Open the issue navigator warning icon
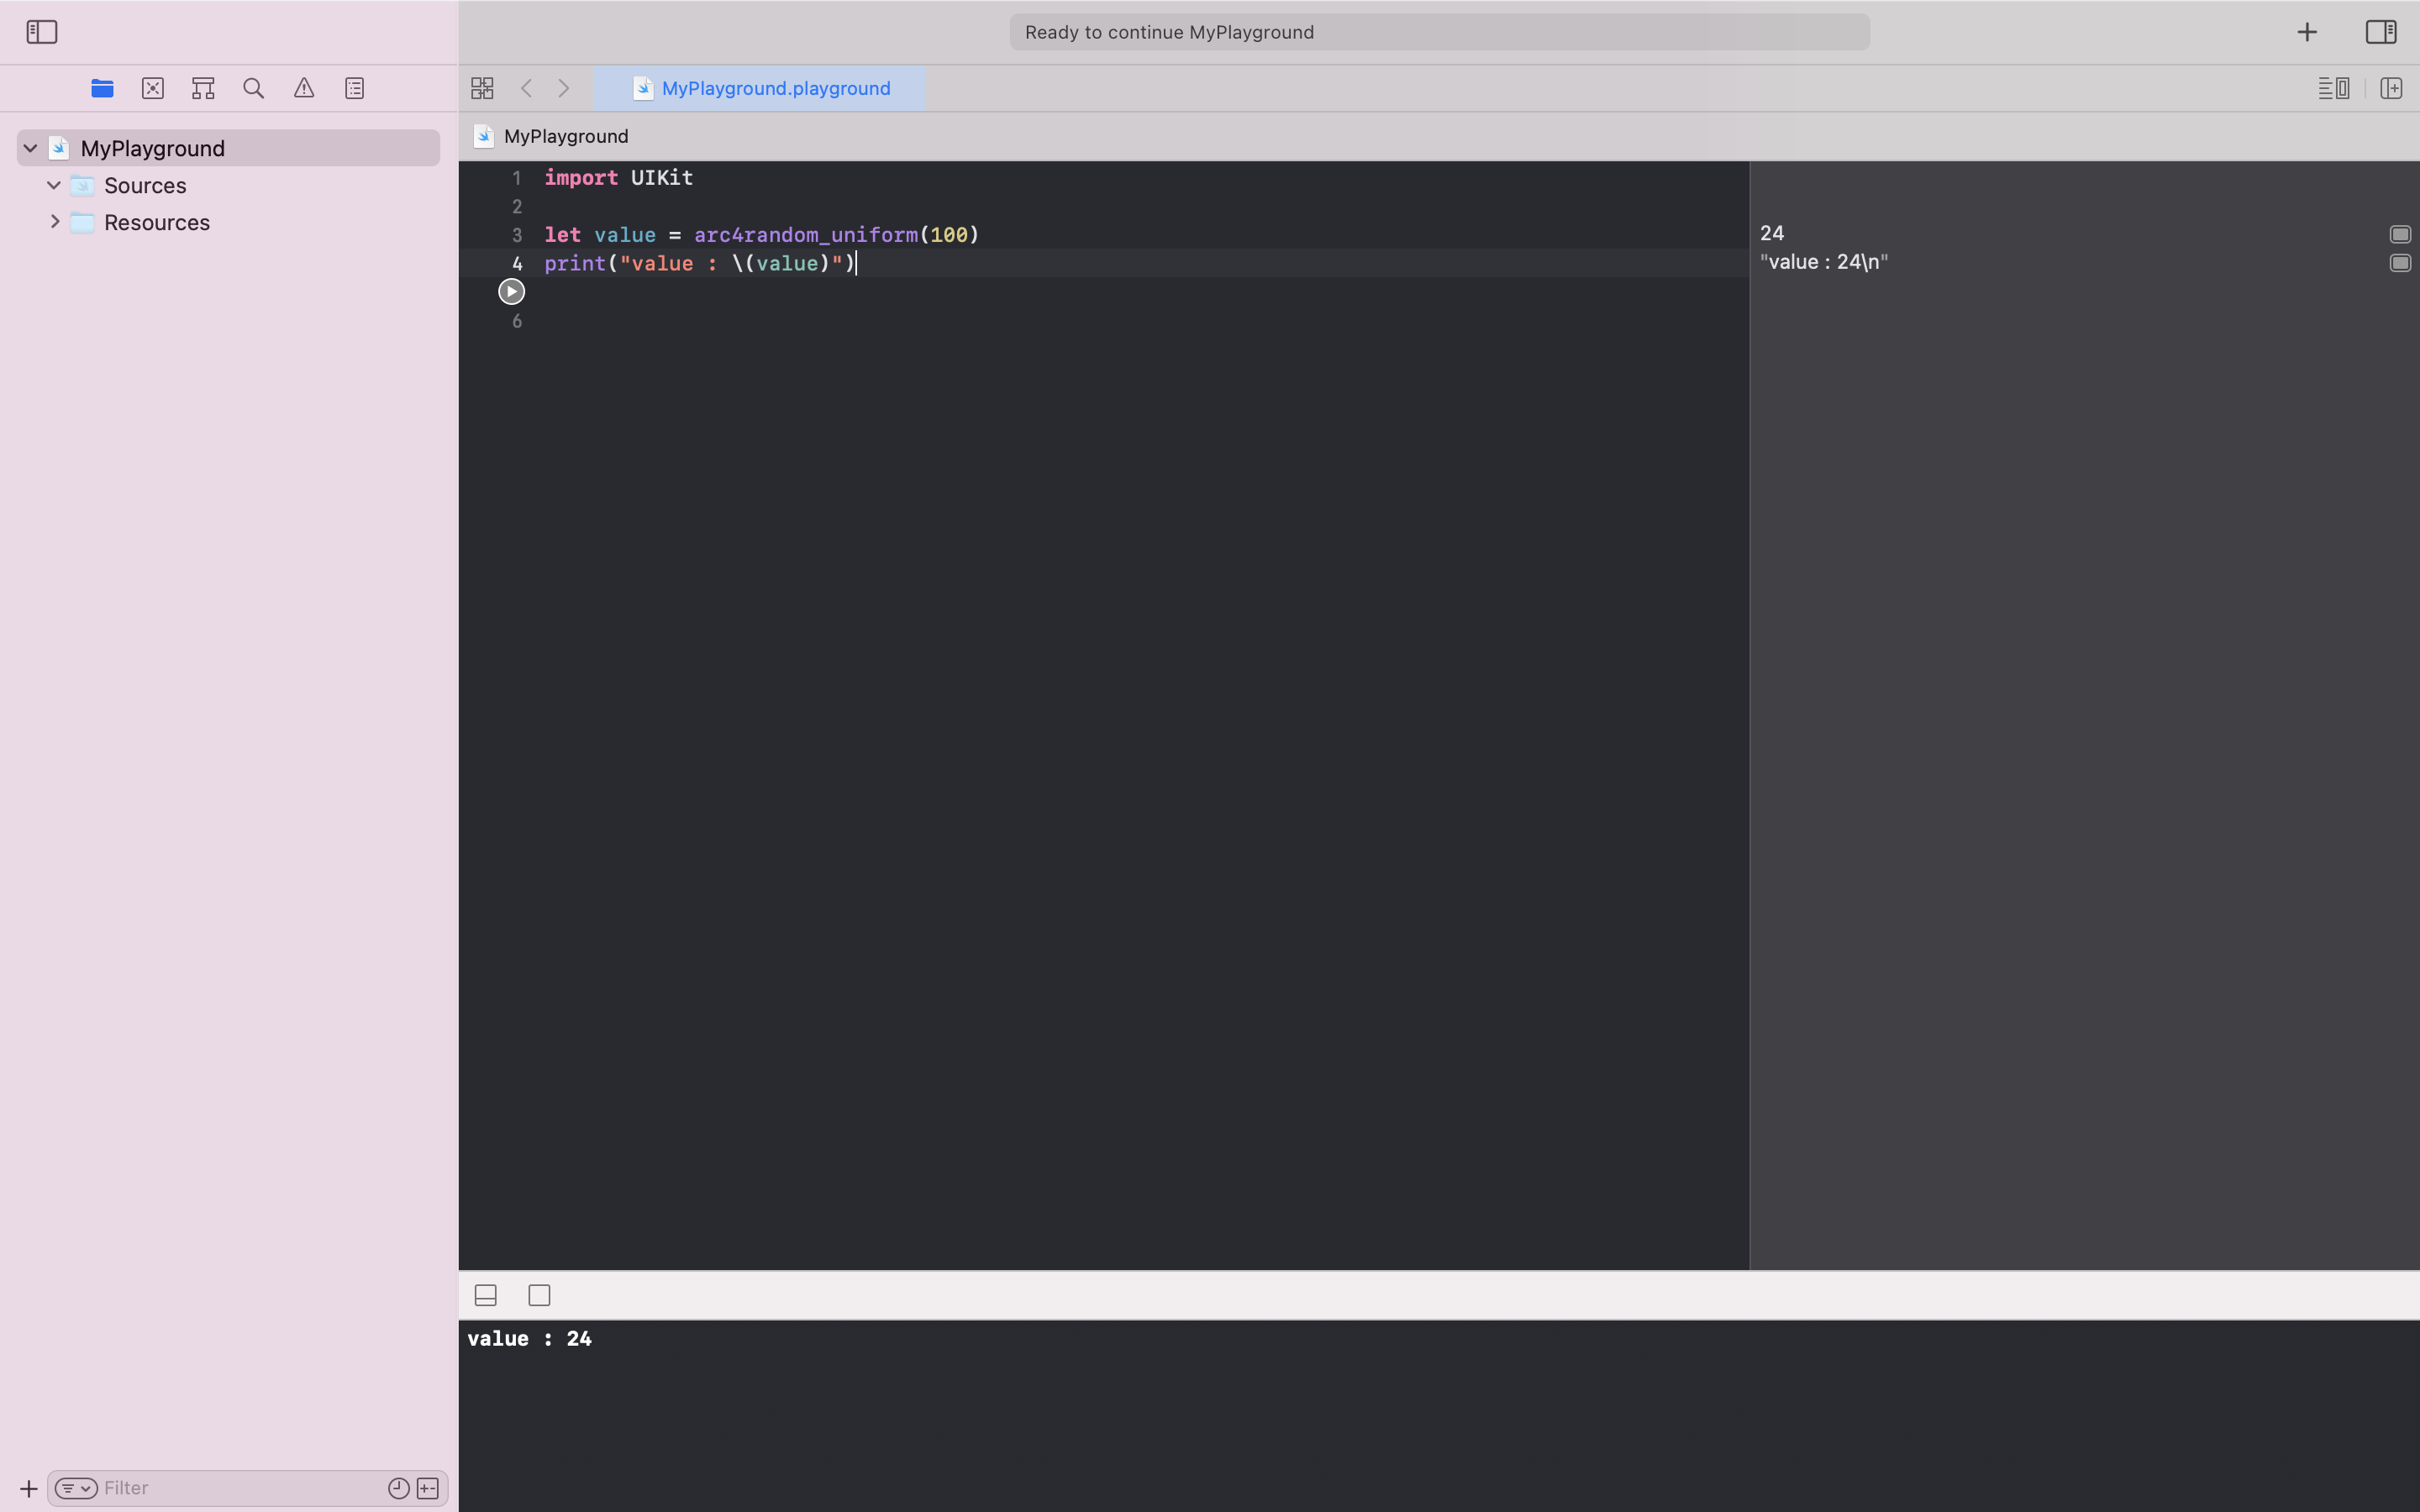2420x1512 pixels. pos(304,88)
